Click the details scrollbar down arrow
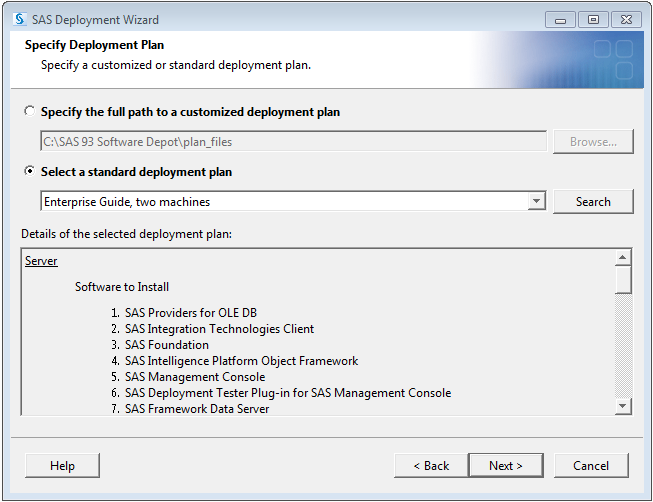Screen dimensions: 653x502 click(x=624, y=405)
